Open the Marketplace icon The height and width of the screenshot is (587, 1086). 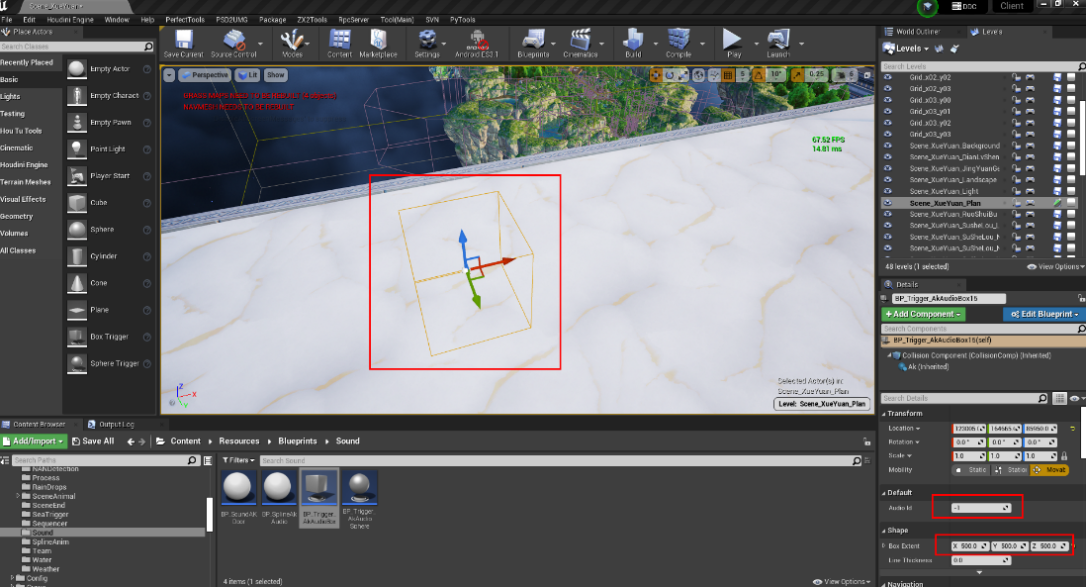(x=378, y=39)
